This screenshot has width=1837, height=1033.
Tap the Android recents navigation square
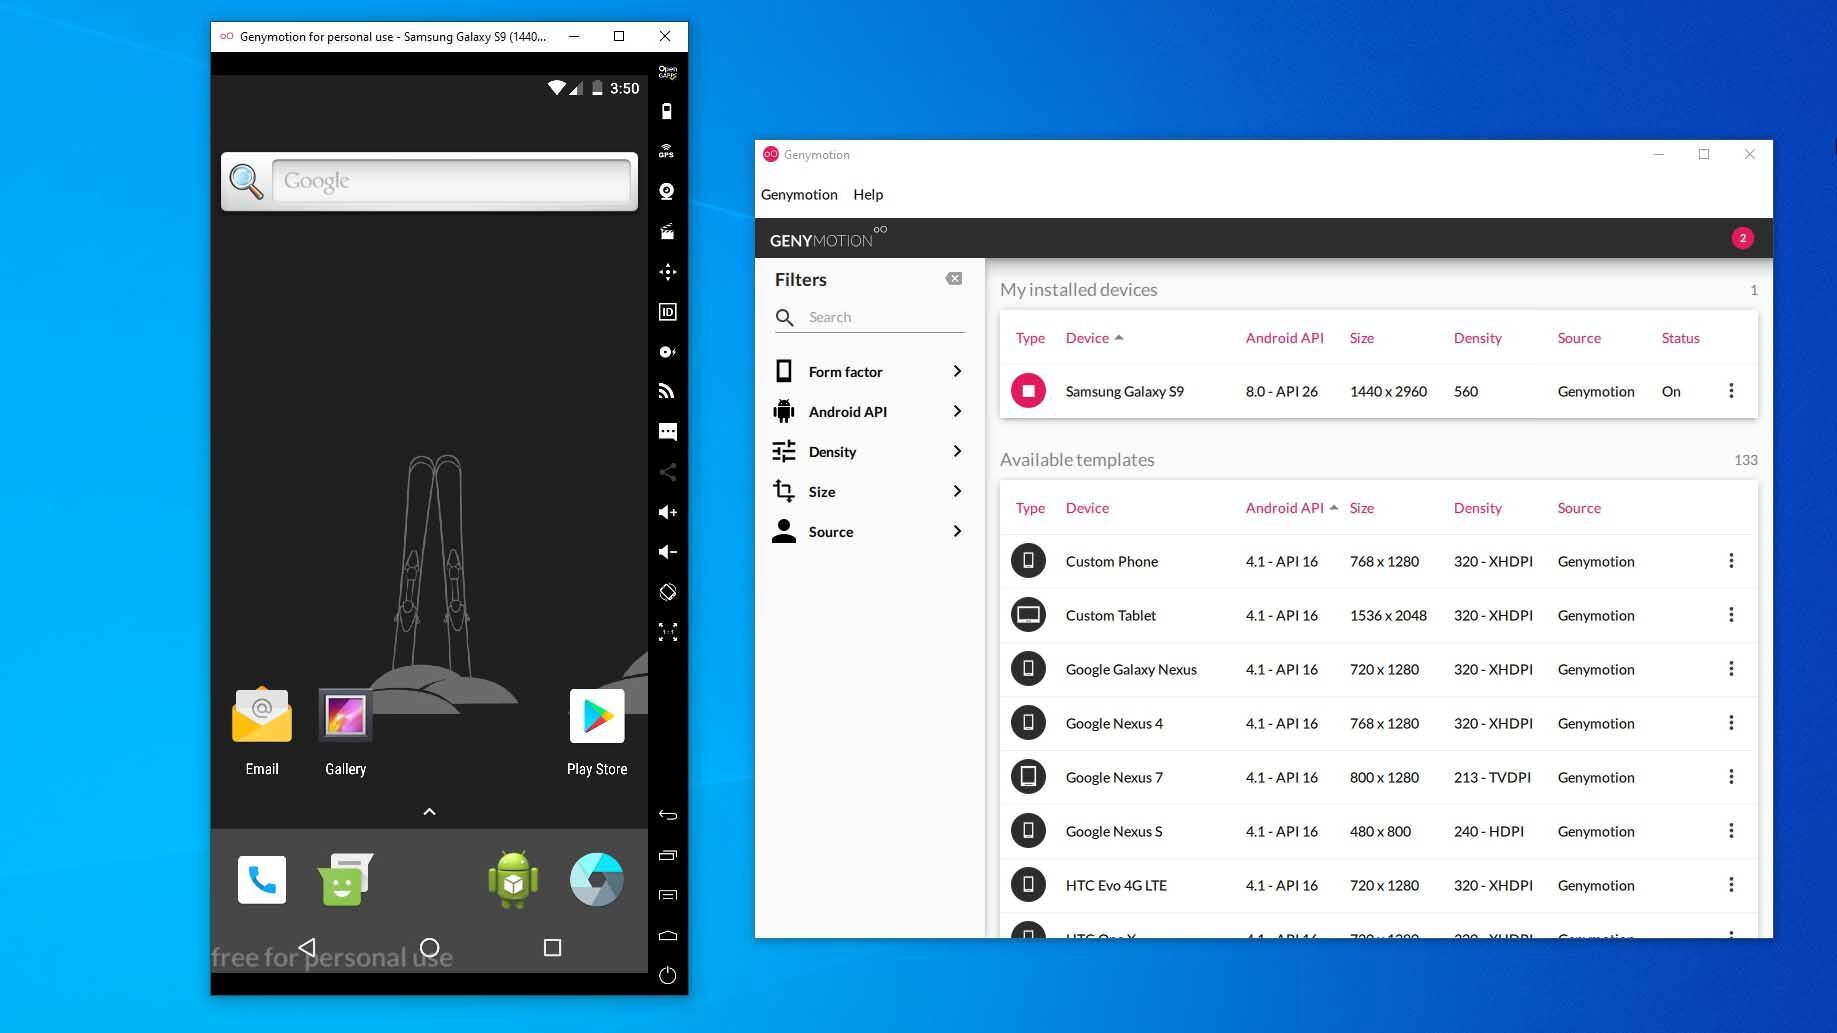[552, 947]
